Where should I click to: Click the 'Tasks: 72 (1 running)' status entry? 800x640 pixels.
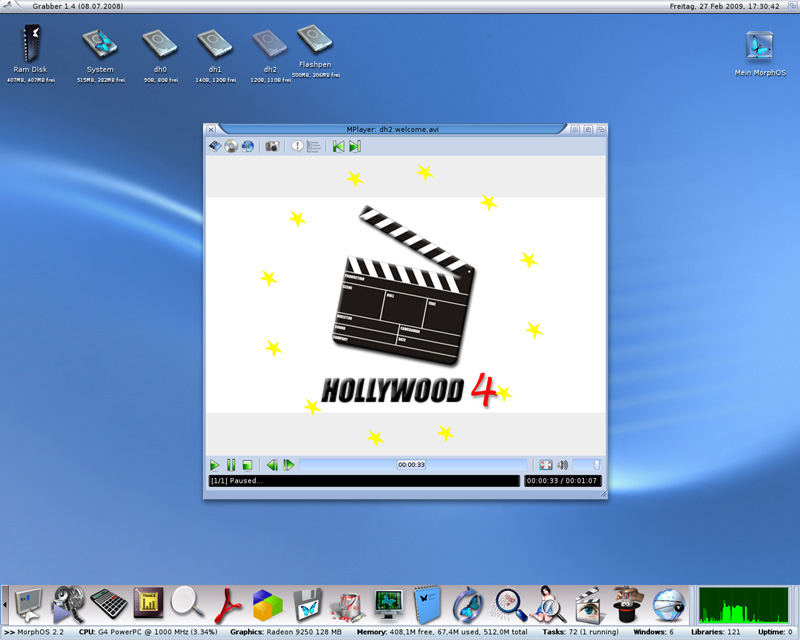[581, 632]
